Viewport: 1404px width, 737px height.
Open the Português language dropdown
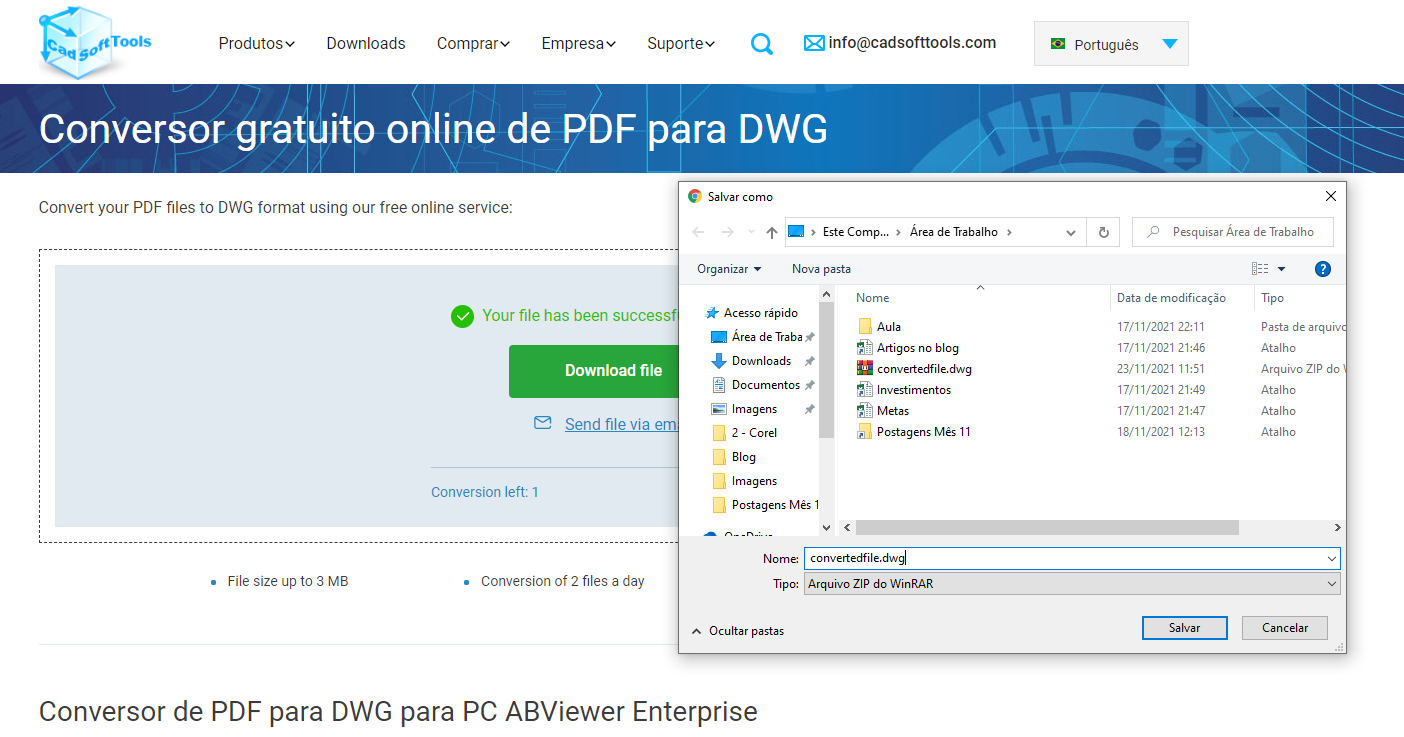[1111, 44]
